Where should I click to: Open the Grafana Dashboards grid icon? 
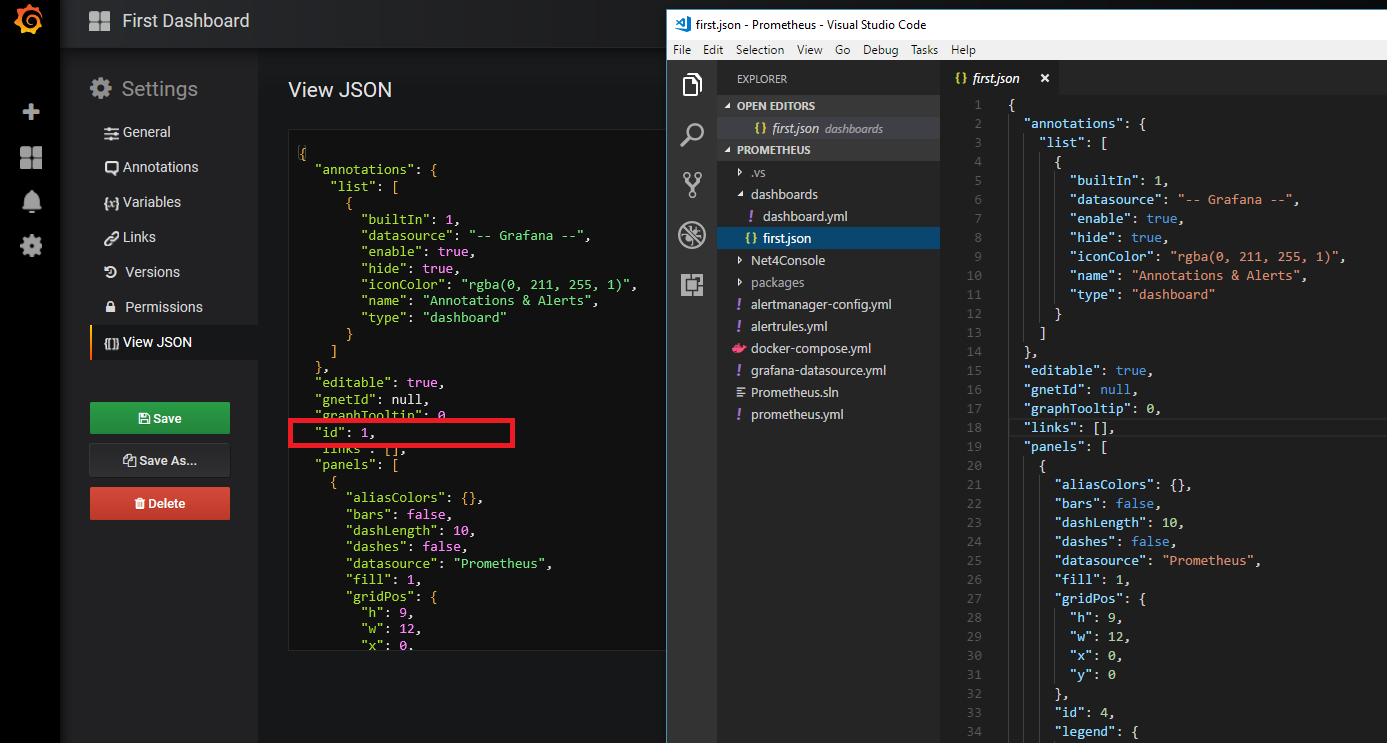coord(31,157)
